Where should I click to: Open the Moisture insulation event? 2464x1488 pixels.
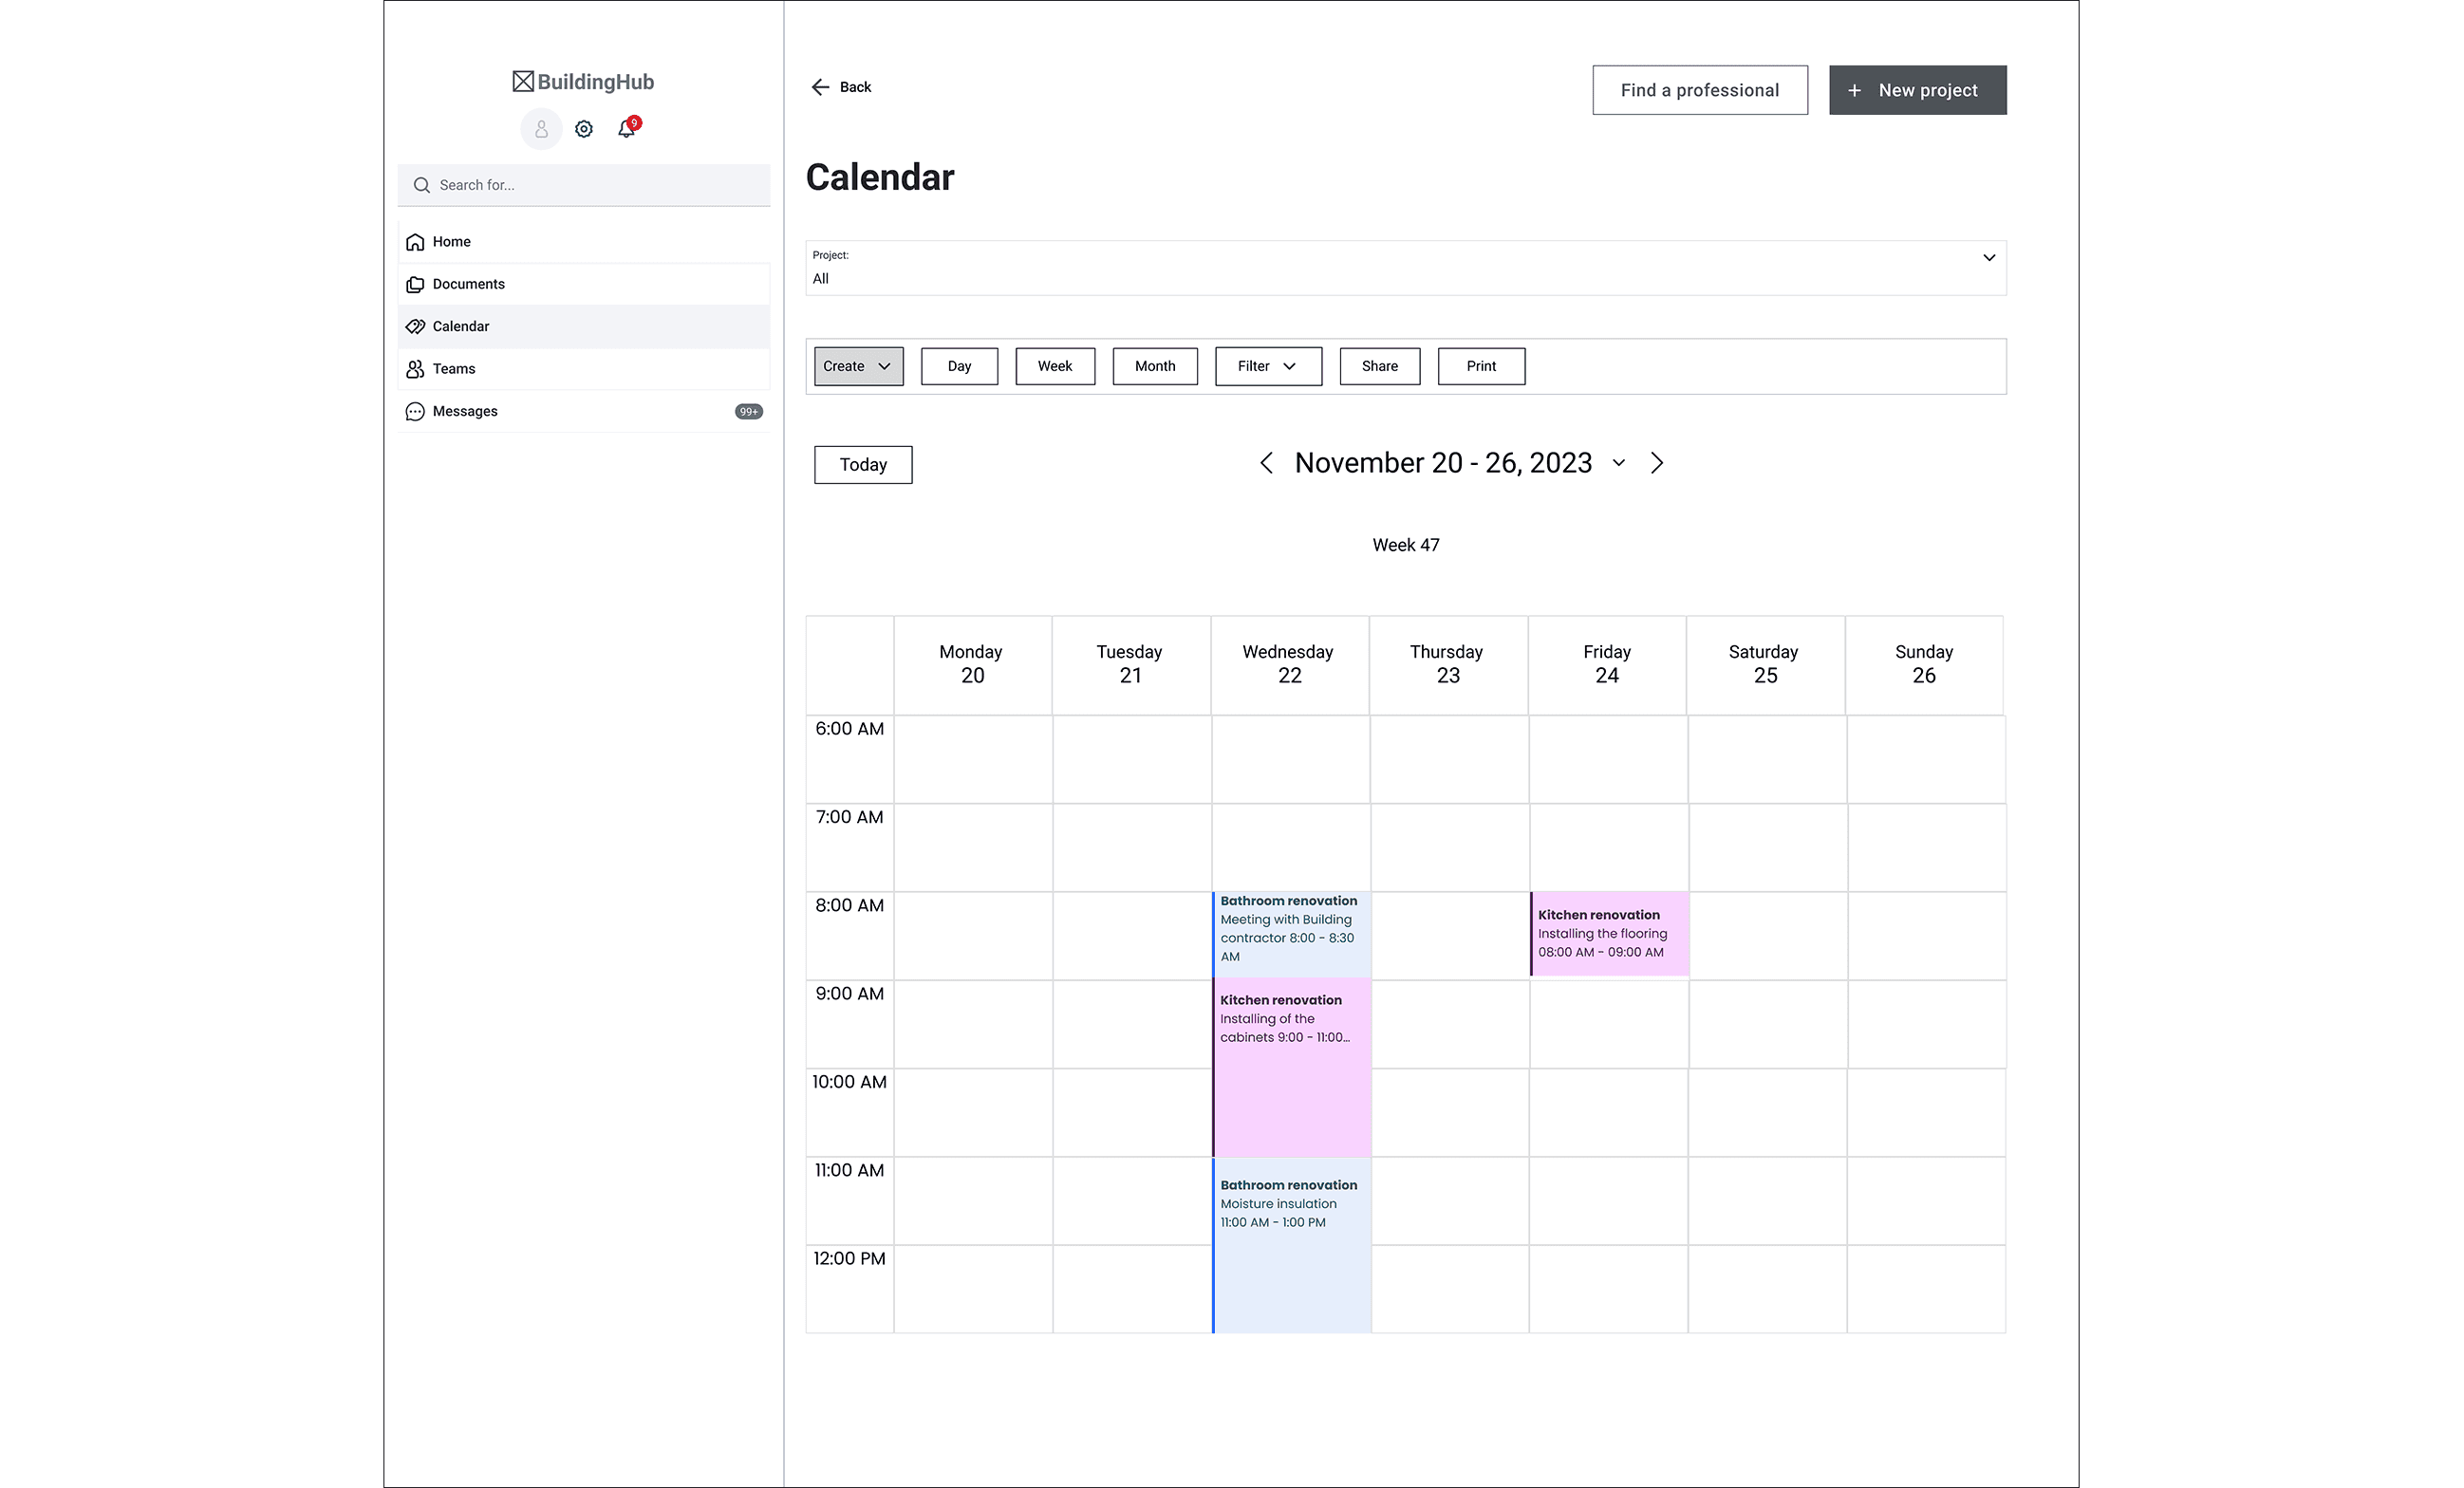[x=1291, y=1245]
